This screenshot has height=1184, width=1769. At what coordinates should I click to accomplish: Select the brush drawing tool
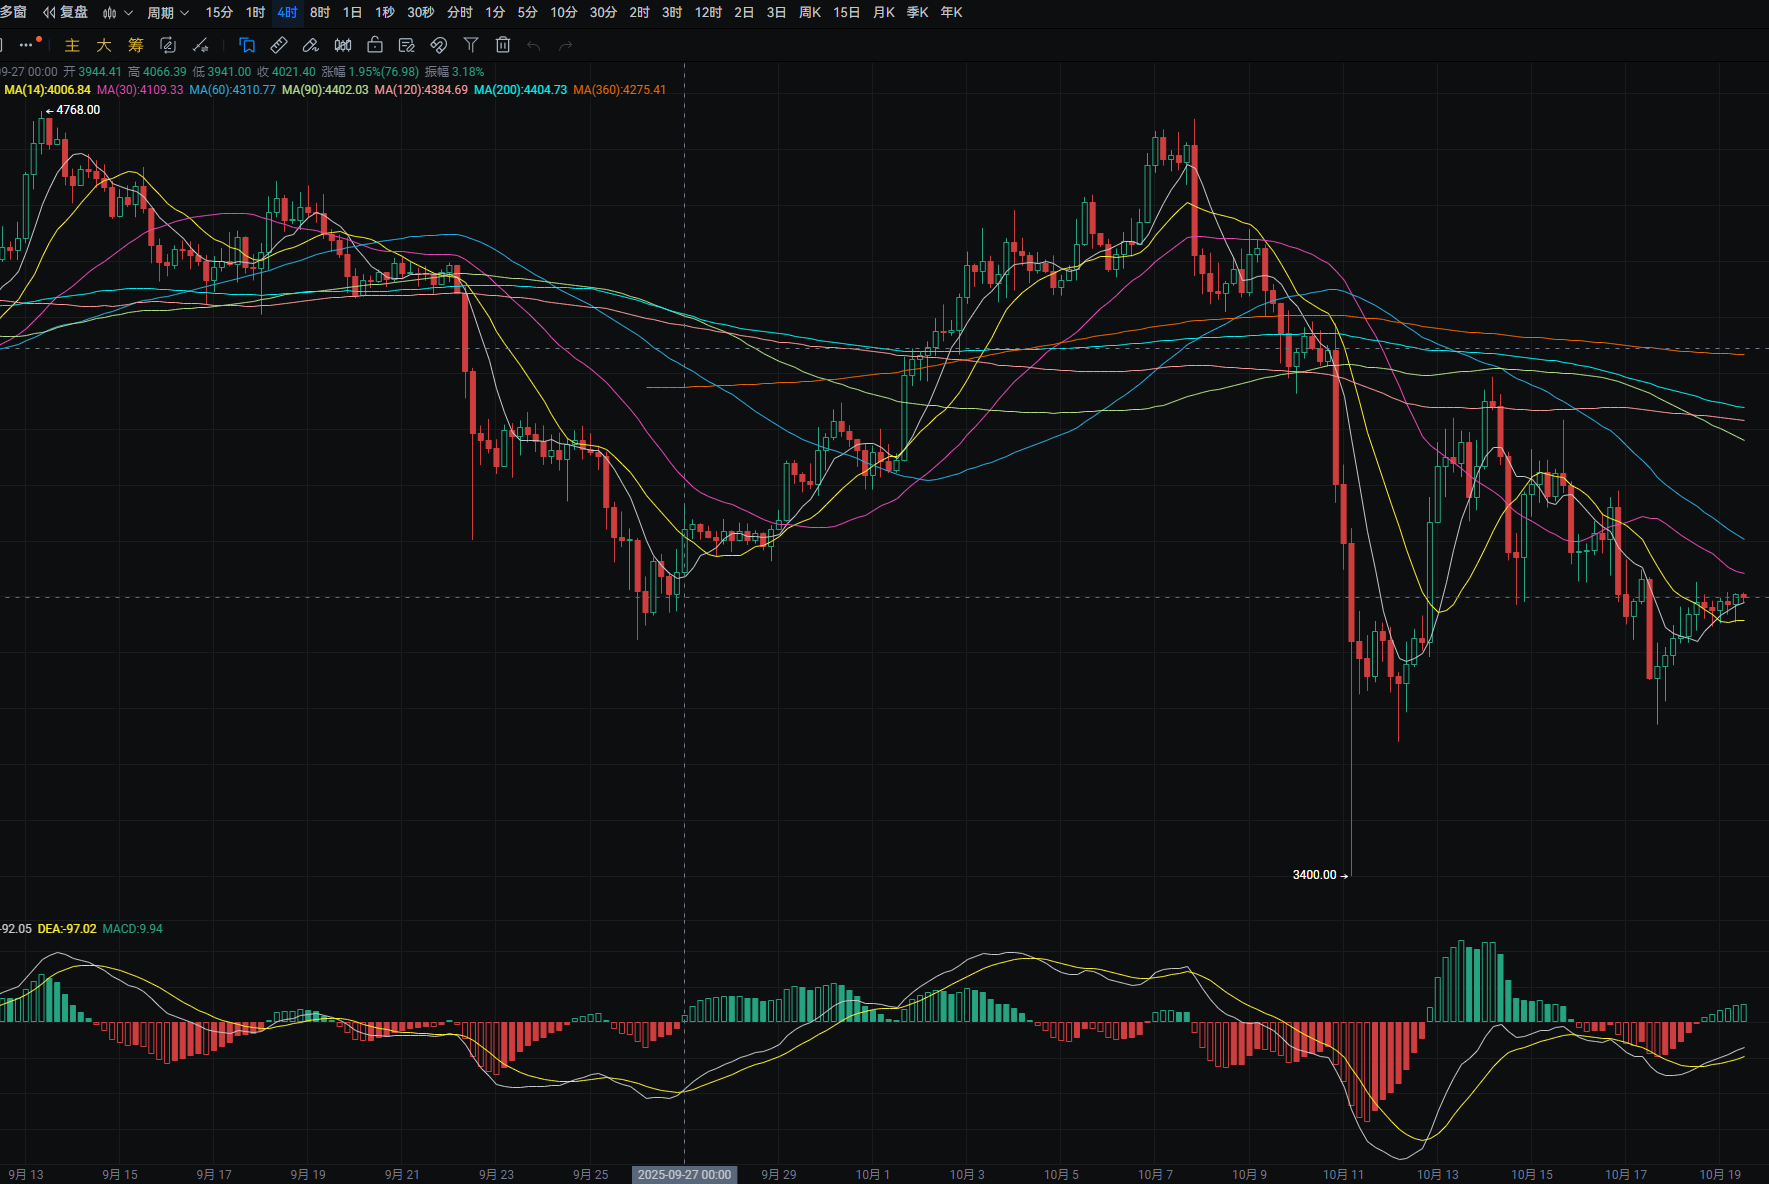(x=311, y=45)
